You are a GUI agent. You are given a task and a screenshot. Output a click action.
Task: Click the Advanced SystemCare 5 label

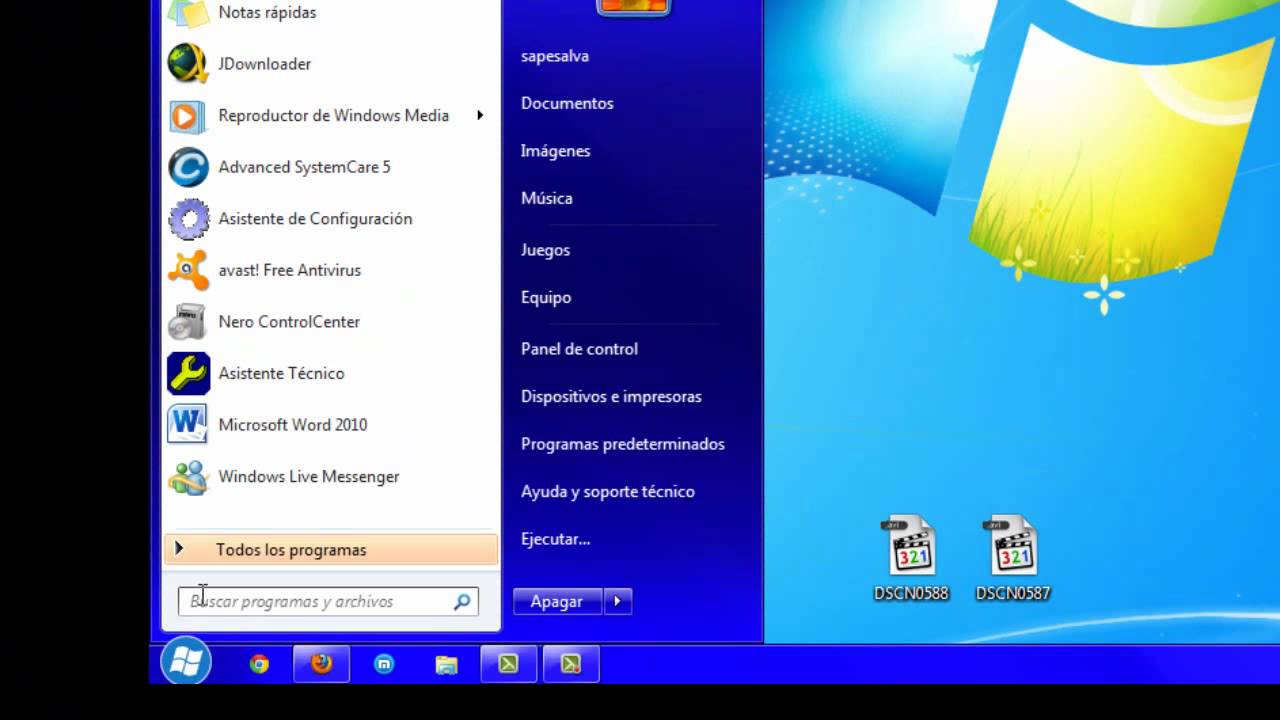tap(305, 167)
